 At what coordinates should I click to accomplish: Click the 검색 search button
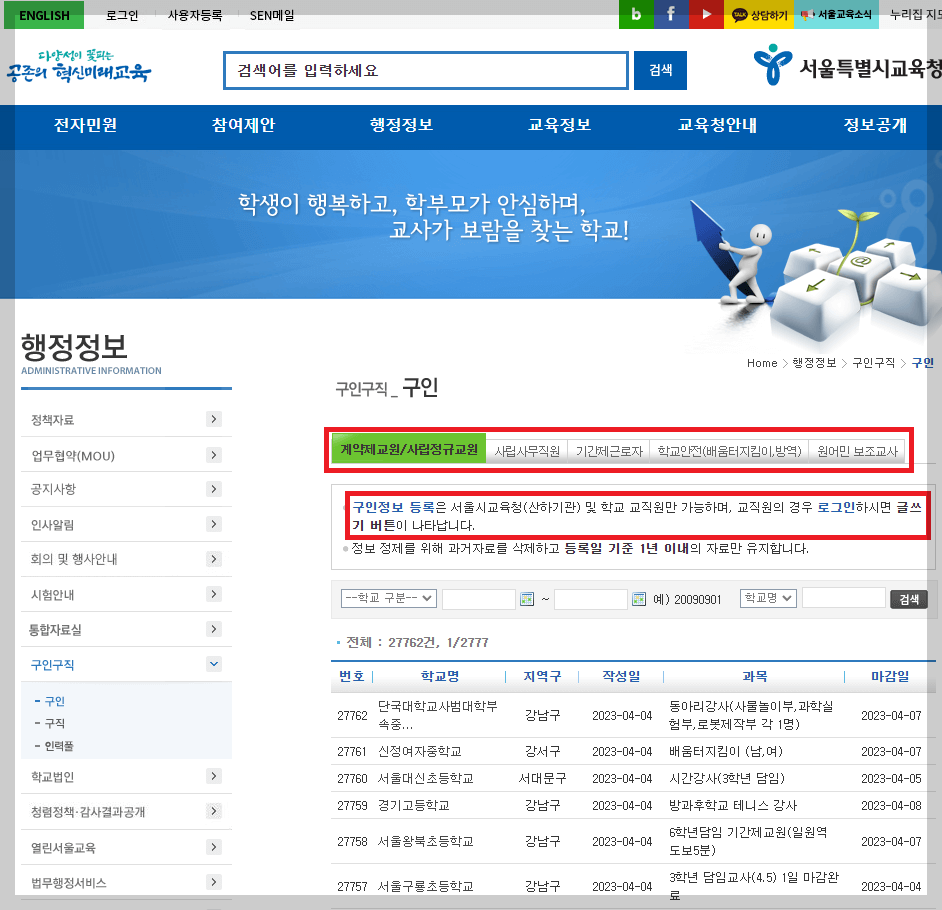(659, 70)
